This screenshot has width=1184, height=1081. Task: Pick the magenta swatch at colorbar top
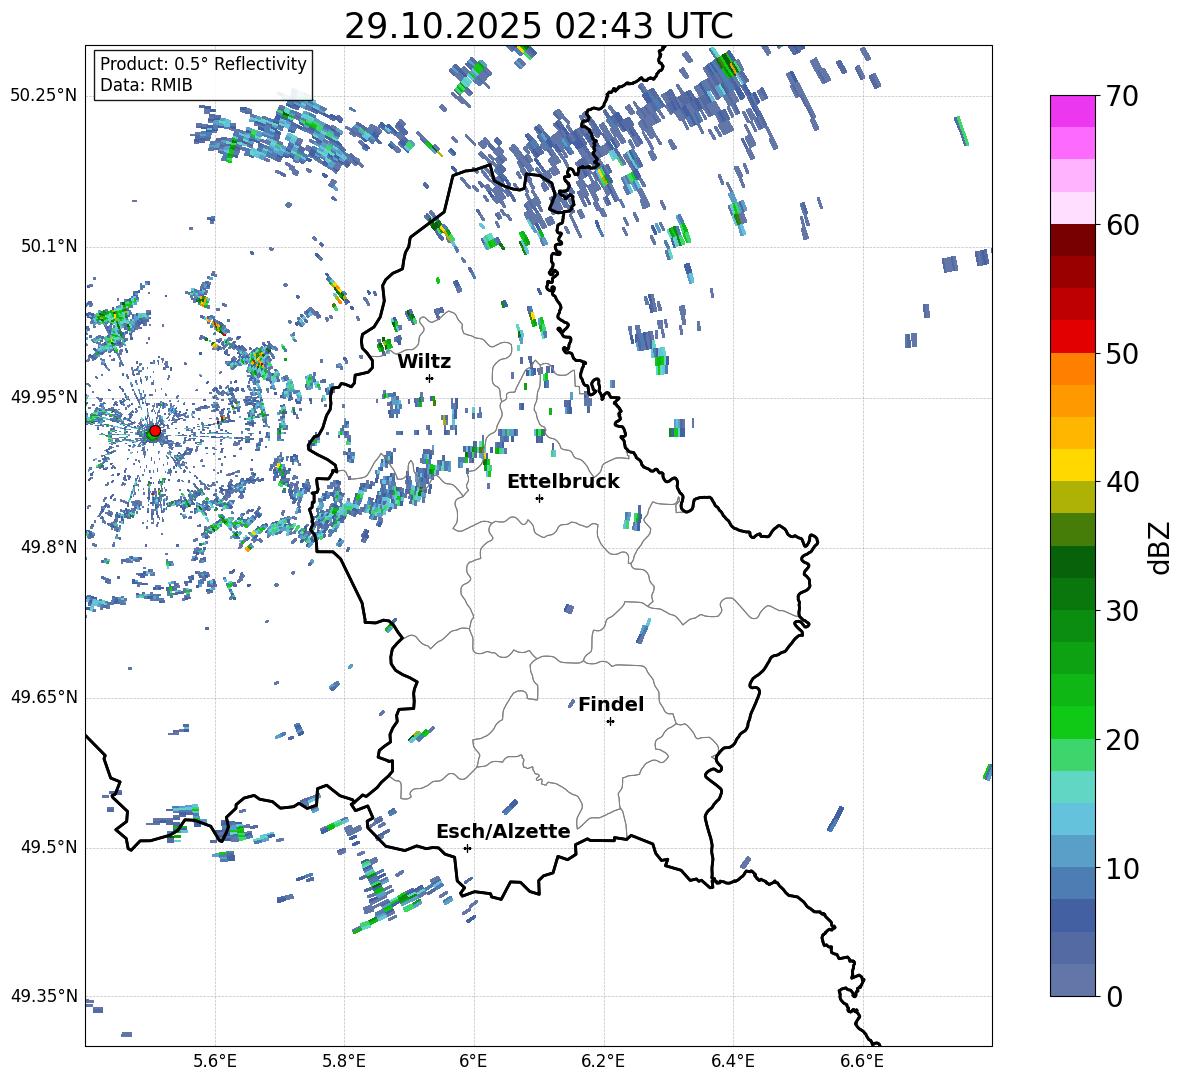(1073, 111)
